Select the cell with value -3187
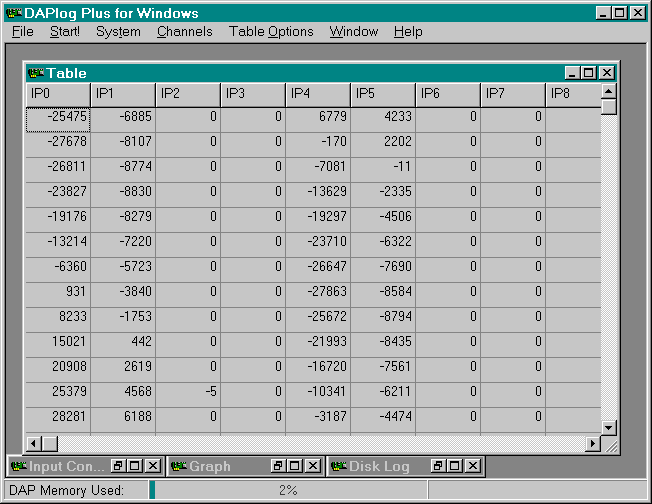652x504 pixels. (x=318, y=420)
